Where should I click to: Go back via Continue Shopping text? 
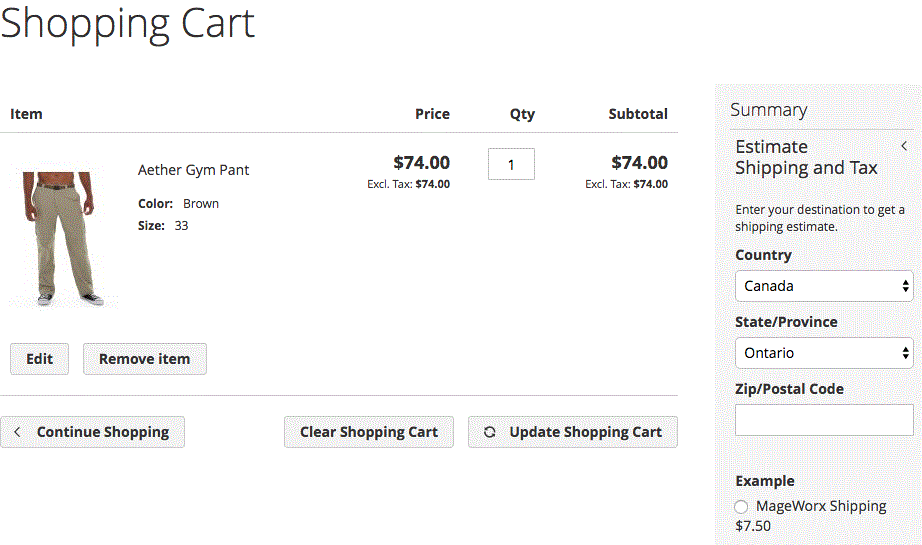coord(103,432)
